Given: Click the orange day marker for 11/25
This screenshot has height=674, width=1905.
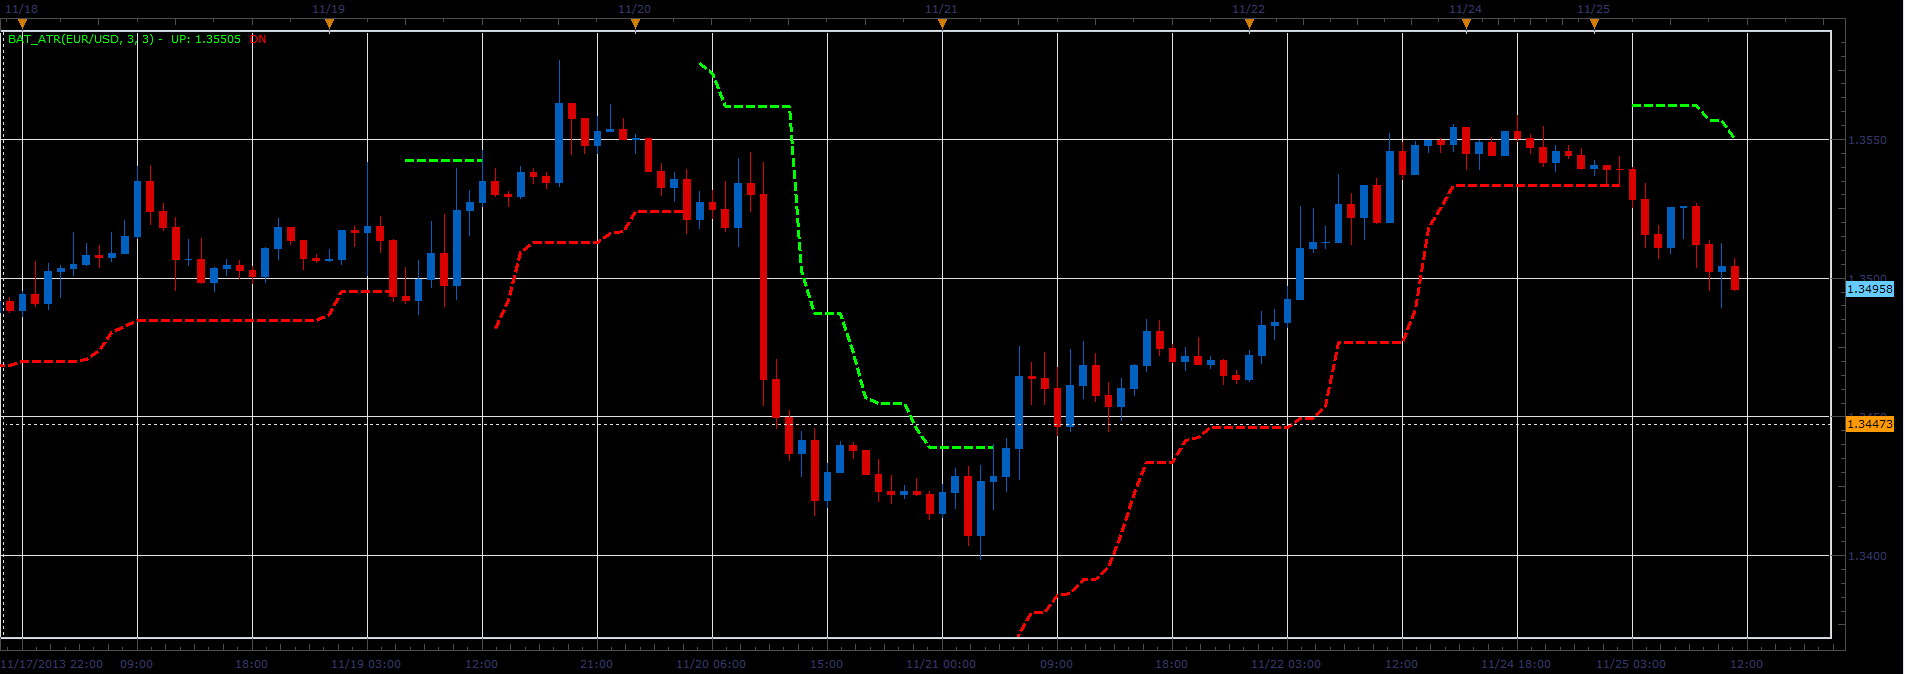Looking at the screenshot, I should tap(1594, 24).
